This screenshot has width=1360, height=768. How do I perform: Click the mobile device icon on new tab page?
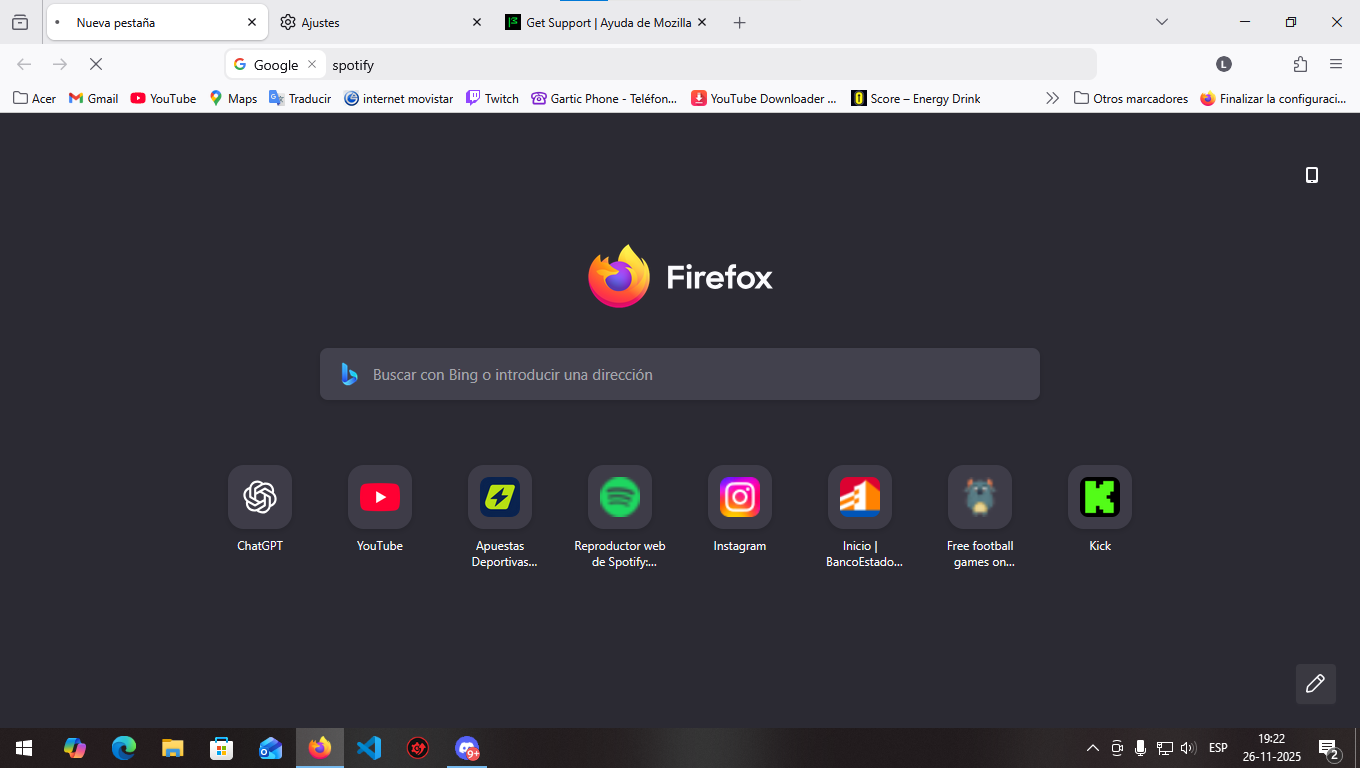tap(1312, 175)
